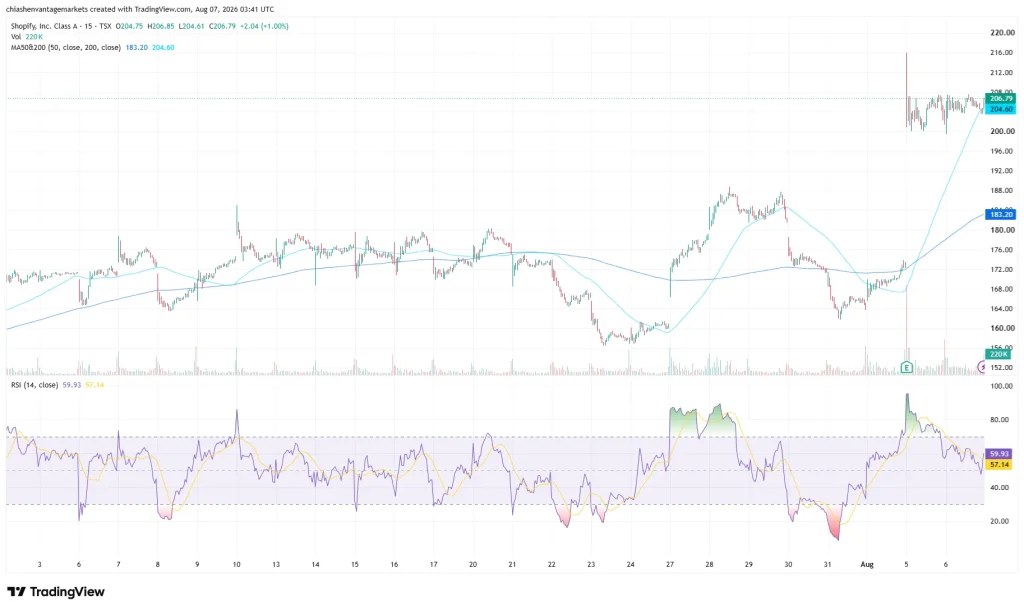1024x610 pixels.
Task: Click the 216.00 price scale label
Action: [1001, 52]
